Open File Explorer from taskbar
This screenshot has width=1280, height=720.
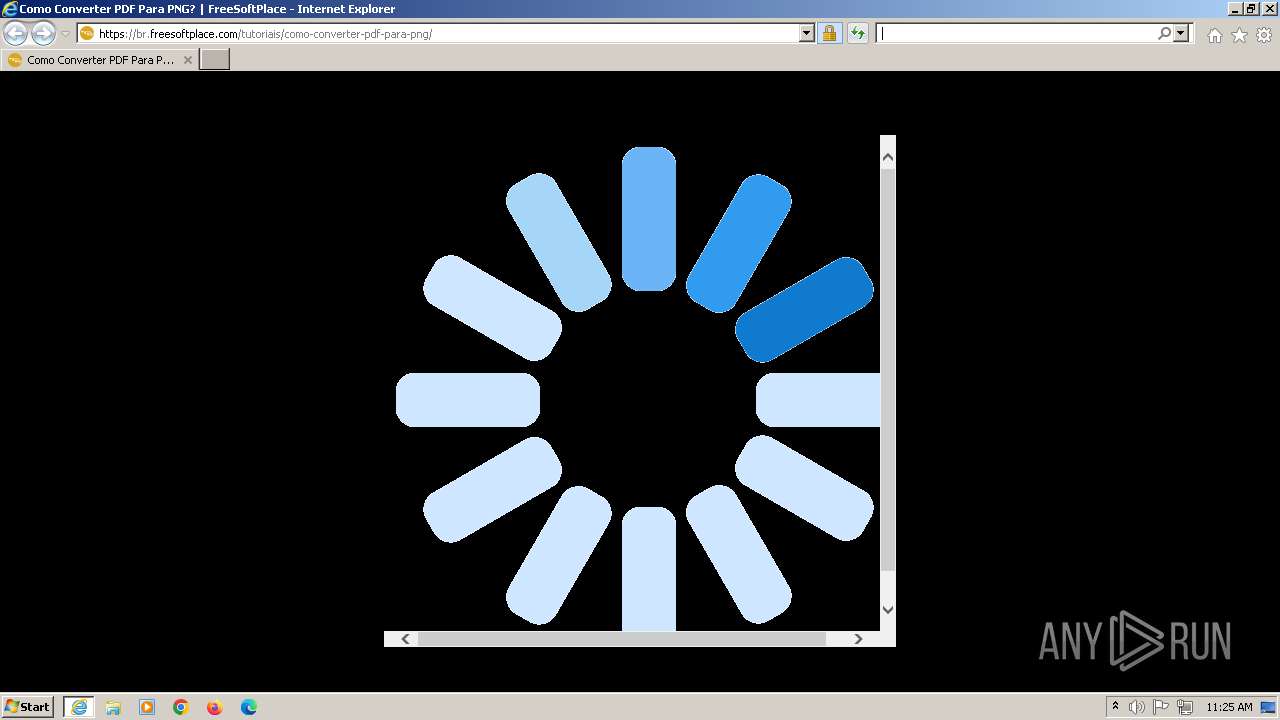coord(113,707)
